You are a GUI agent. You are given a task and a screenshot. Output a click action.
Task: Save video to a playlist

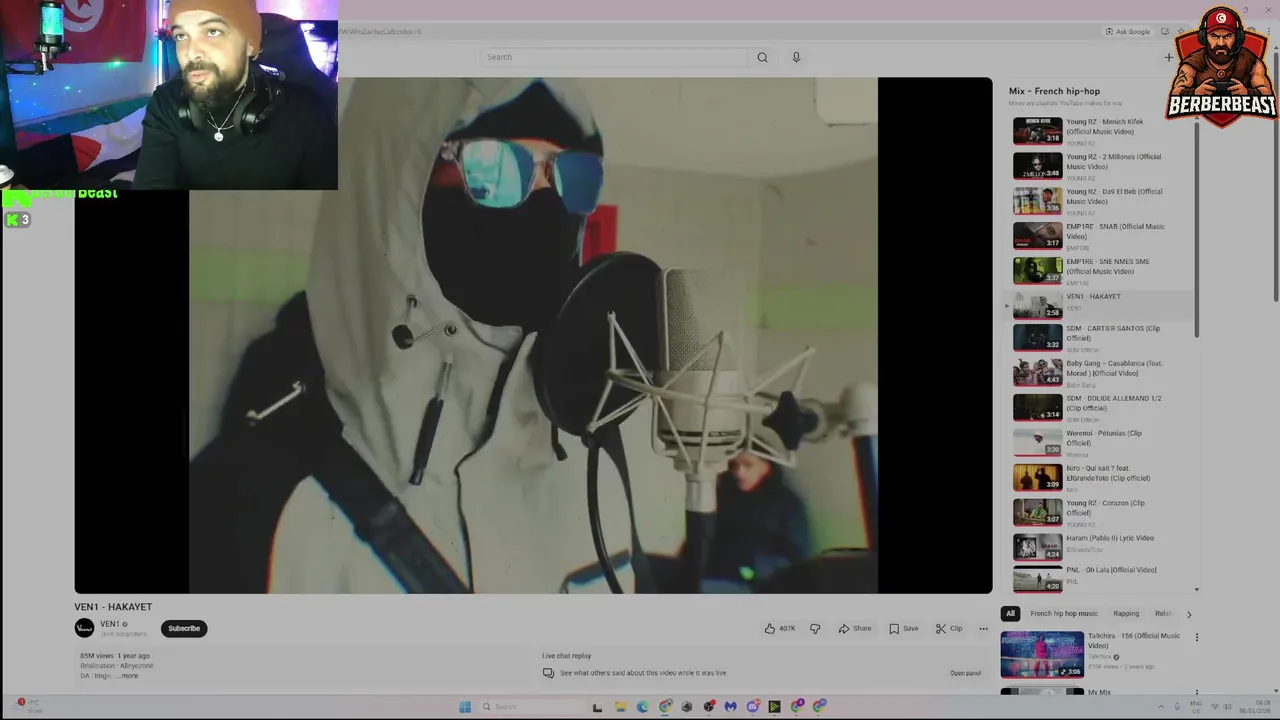coord(903,628)
